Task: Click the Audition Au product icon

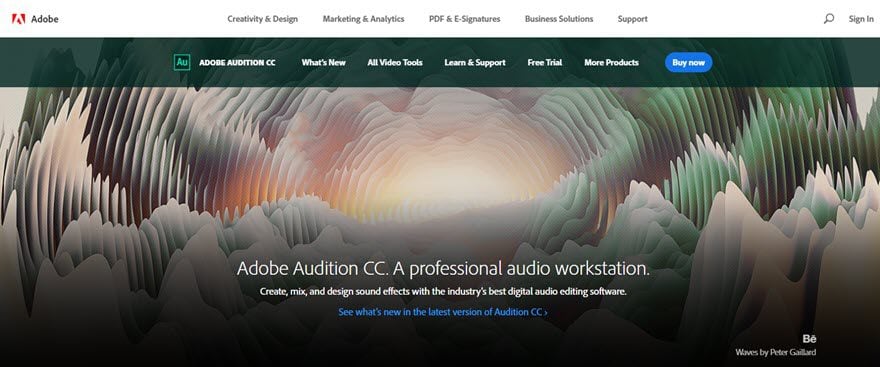Action: click(x=182, y=62)
